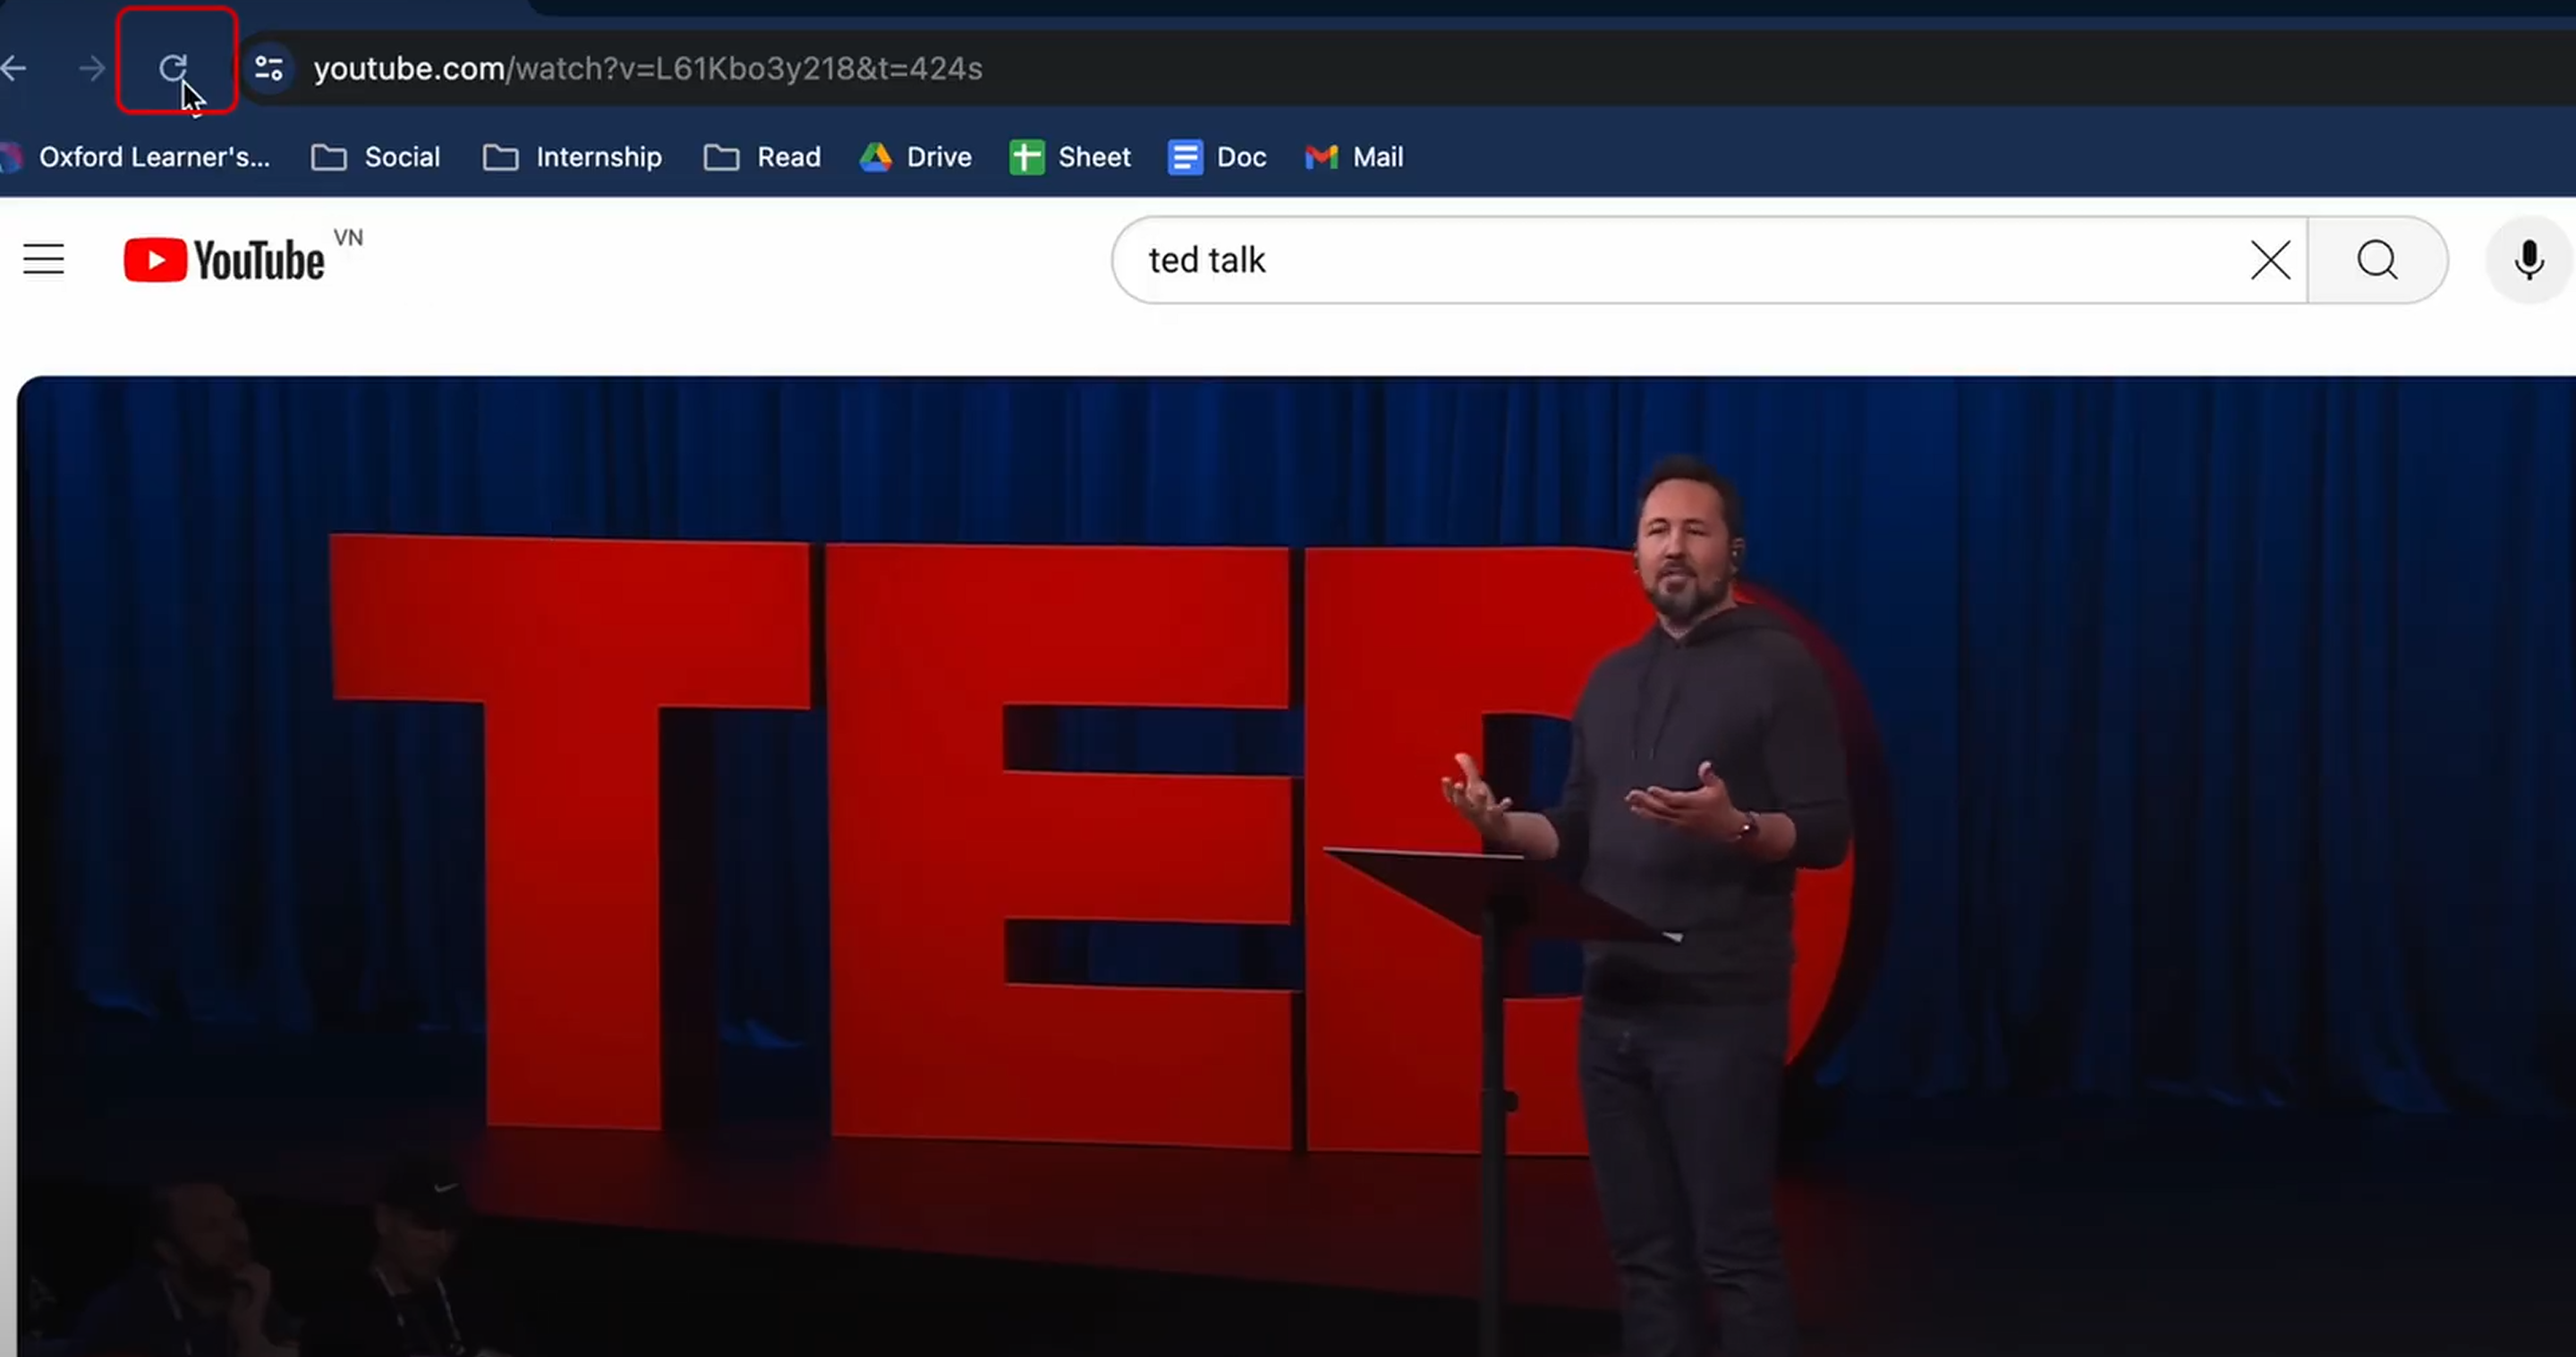Open the YouTube hamburger guide menu
The height and width of the screenshot is (1357, 2576).
point(44,260)
